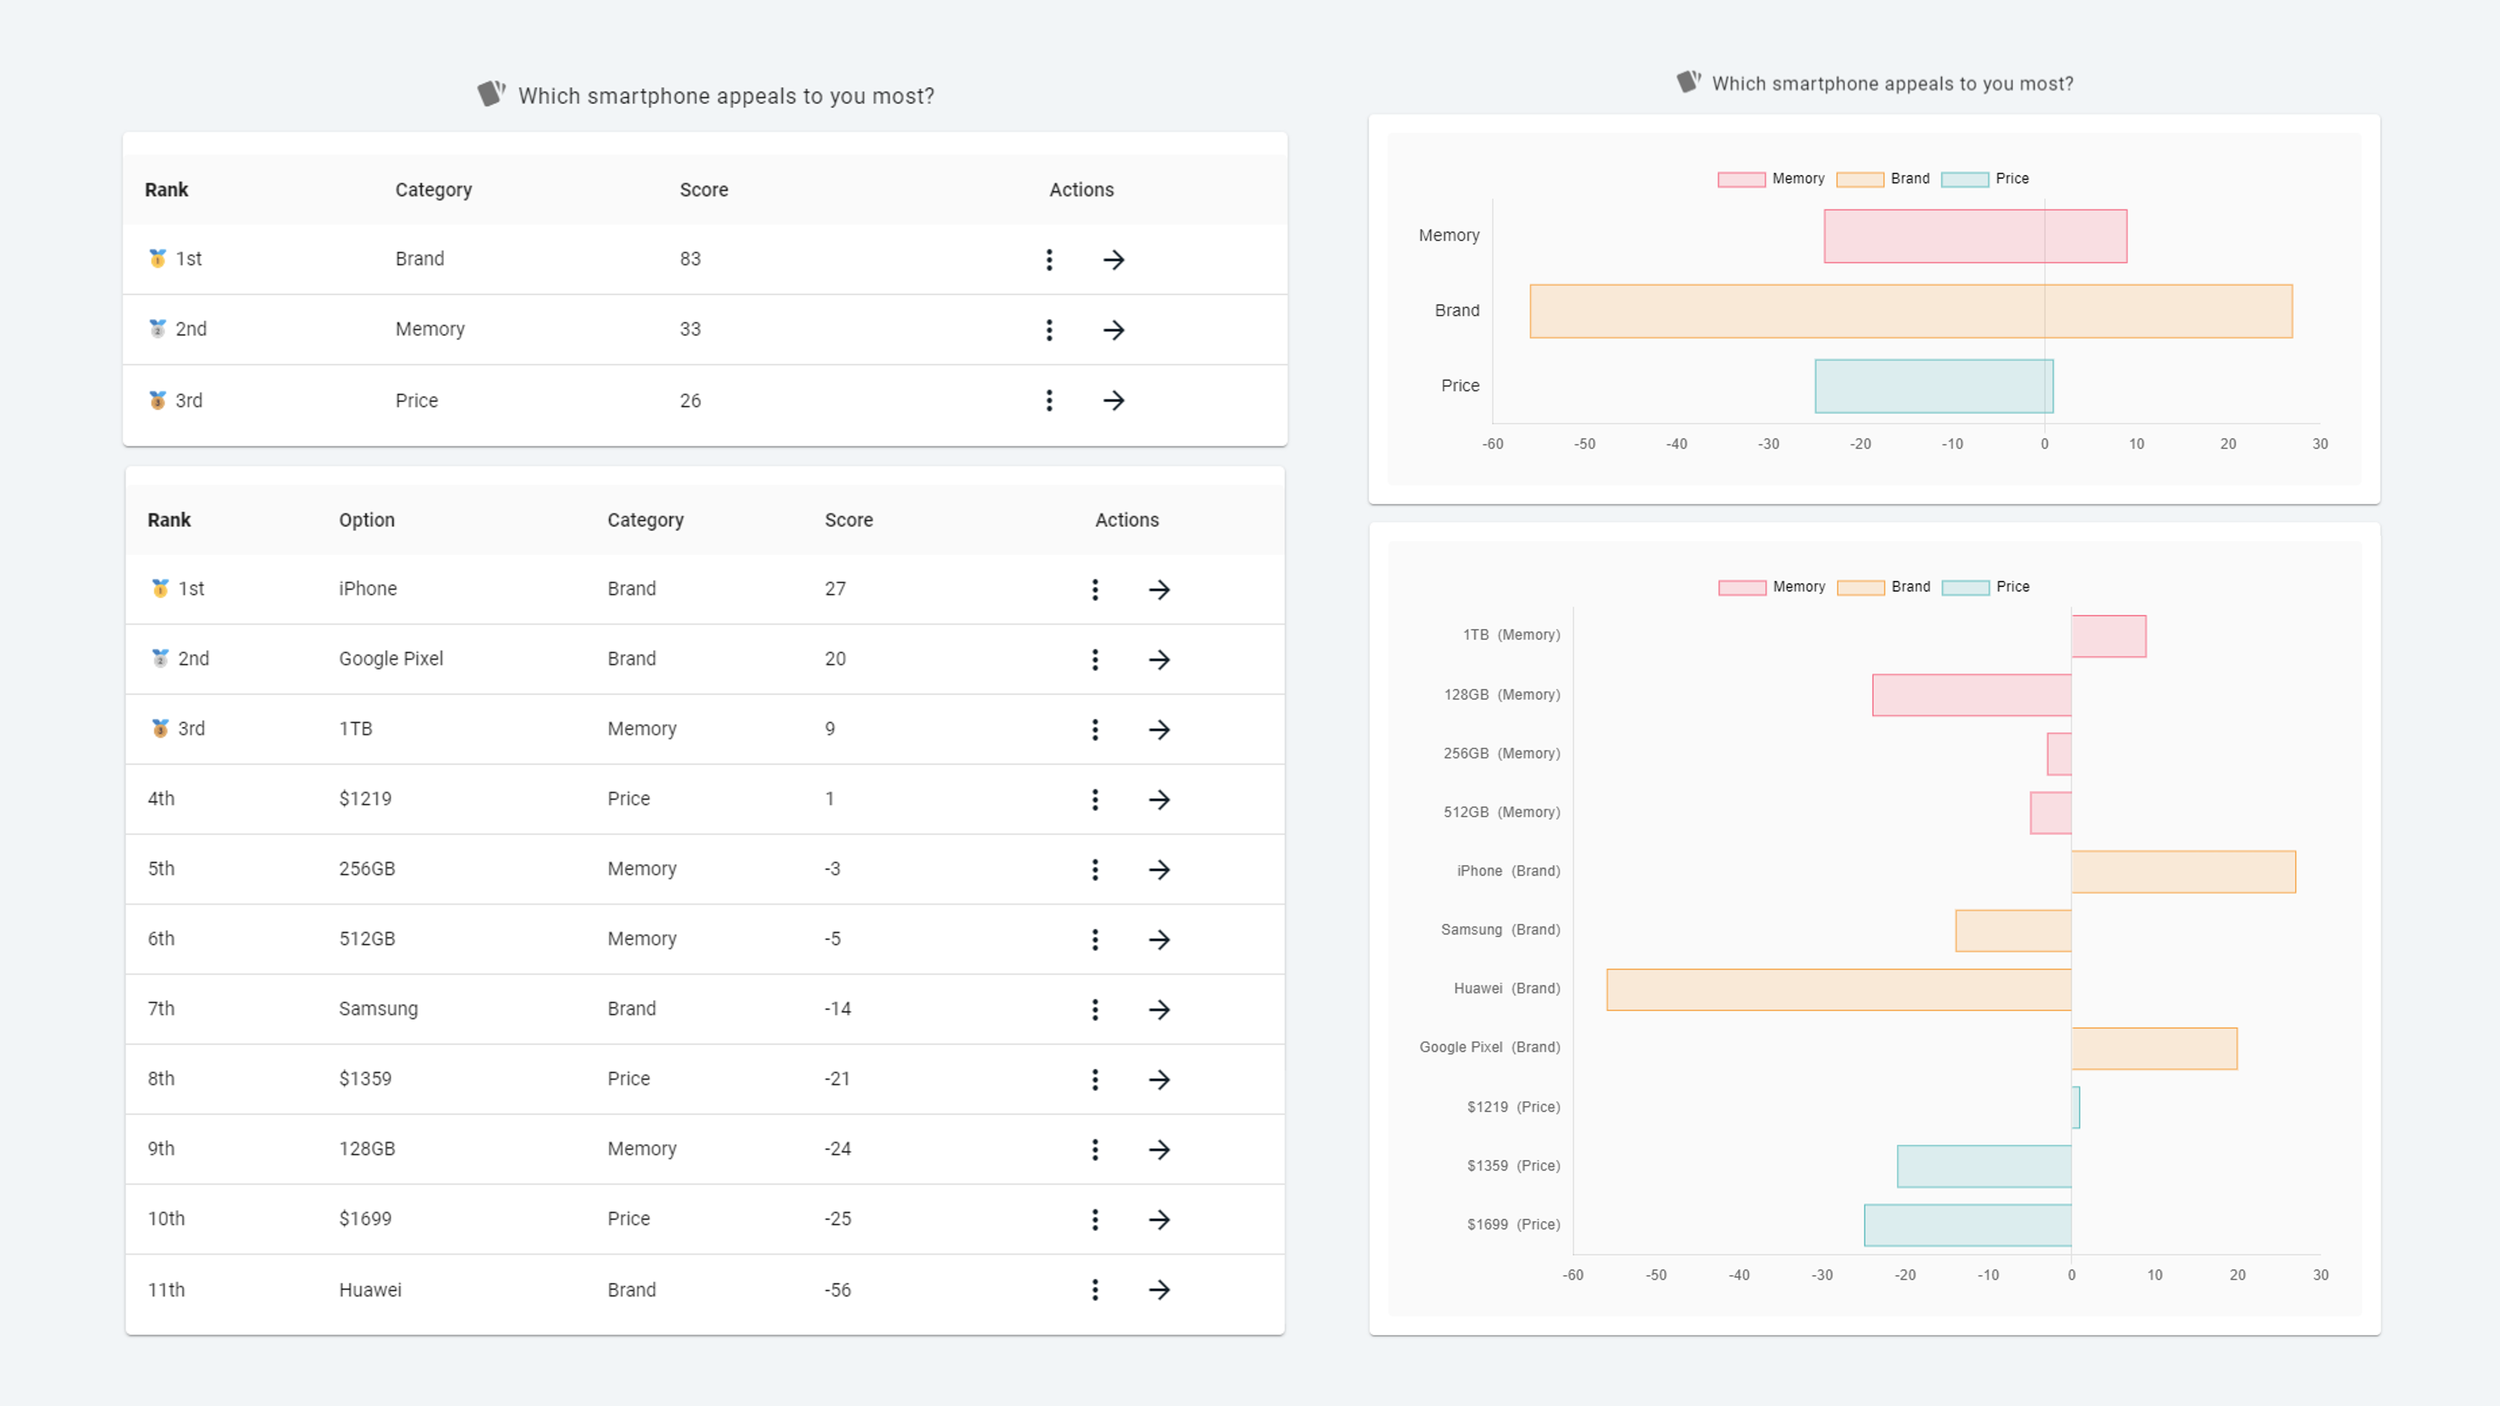The image size is (2500, 1406).
Task: Toggle Brand legend swatch in the category chart
Action: (x=1860, y=179)
